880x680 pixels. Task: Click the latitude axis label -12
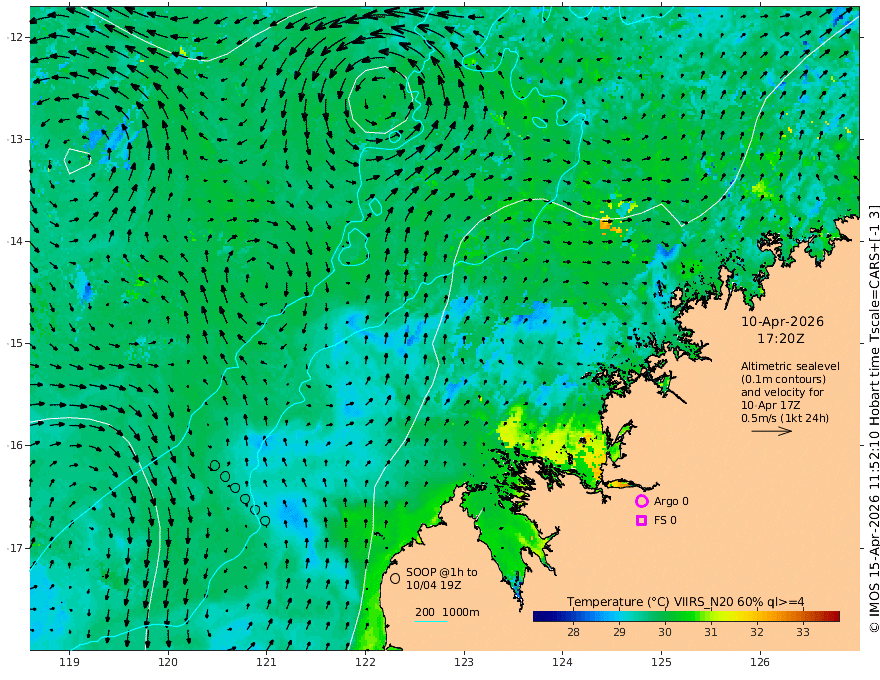pyautogui.click(x=15, y=37)
